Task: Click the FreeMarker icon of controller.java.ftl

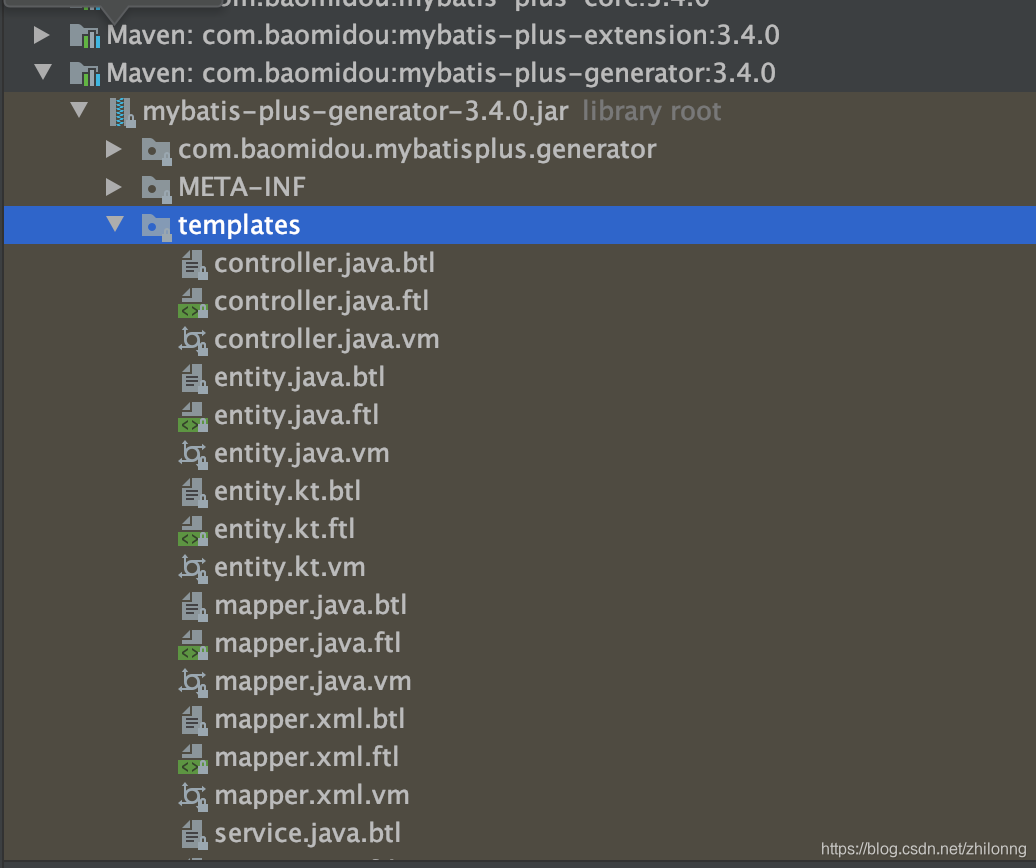Action: tap(193, 303)
